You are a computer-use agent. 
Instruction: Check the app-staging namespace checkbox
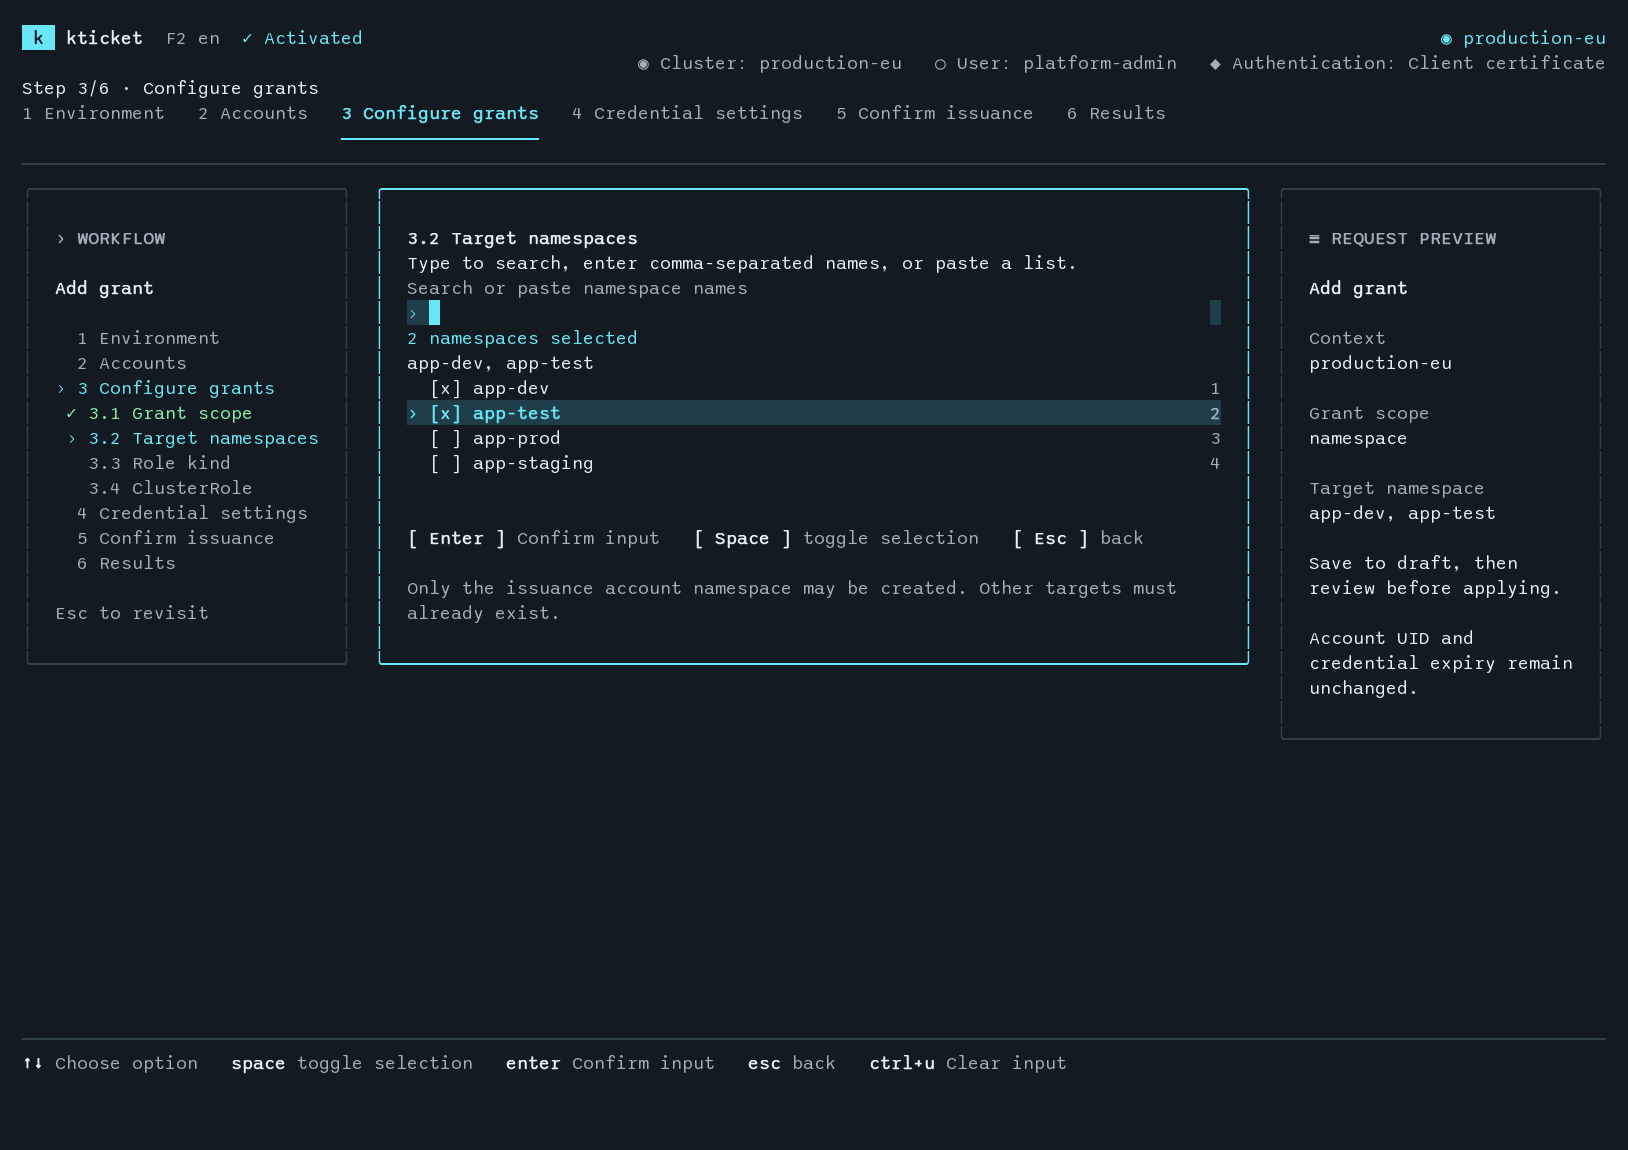tap(445, 463)
